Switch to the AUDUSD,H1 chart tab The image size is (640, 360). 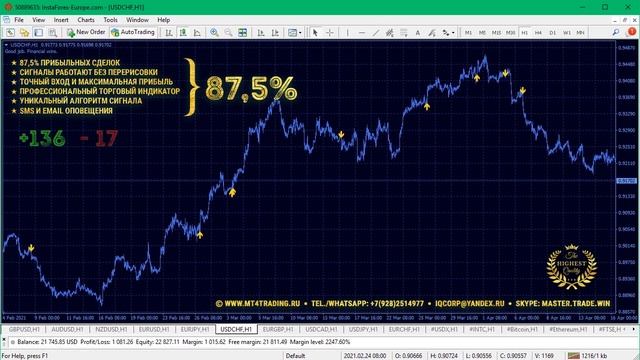point(67,329)
